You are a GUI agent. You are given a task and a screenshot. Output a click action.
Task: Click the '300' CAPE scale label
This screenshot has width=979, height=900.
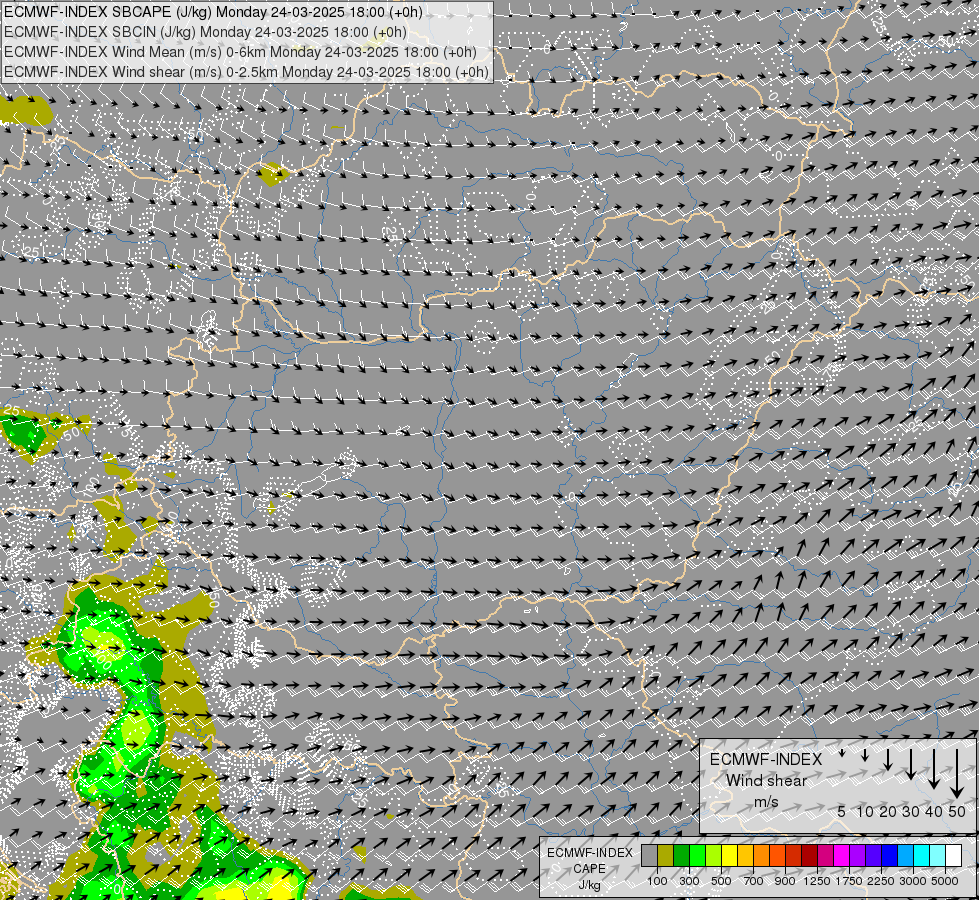(689, 881)
